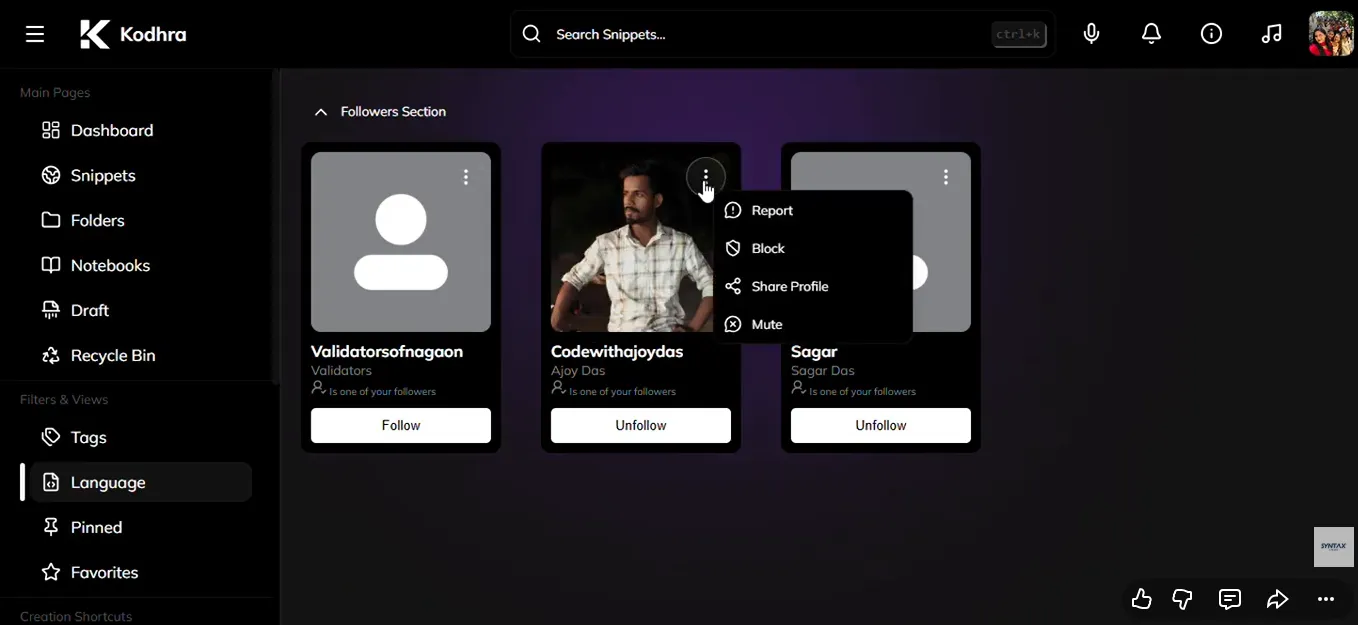The height and width of the screenshot is (625, 1358).
Task: Select Report from the context menu
Action: click(812, 211)
